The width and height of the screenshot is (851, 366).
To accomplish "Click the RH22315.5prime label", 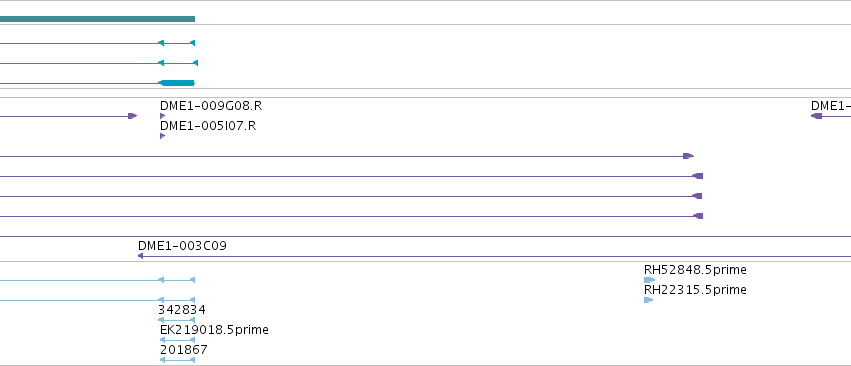I will (x=695, y=290).
